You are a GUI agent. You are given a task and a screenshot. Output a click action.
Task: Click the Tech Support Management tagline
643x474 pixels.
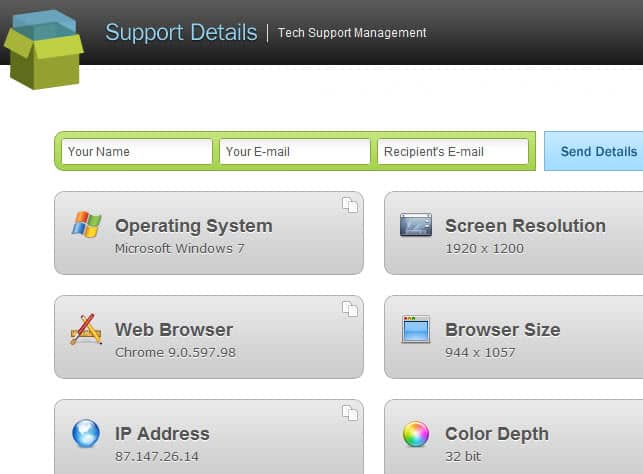click(352, 33)
